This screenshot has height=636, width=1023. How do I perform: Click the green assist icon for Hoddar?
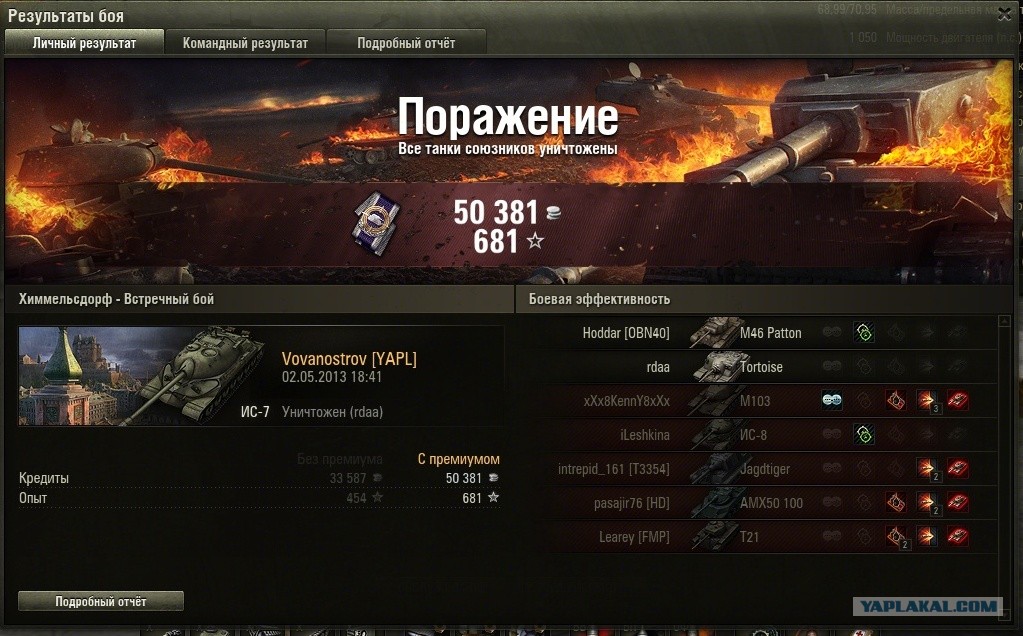pos(864,333)
